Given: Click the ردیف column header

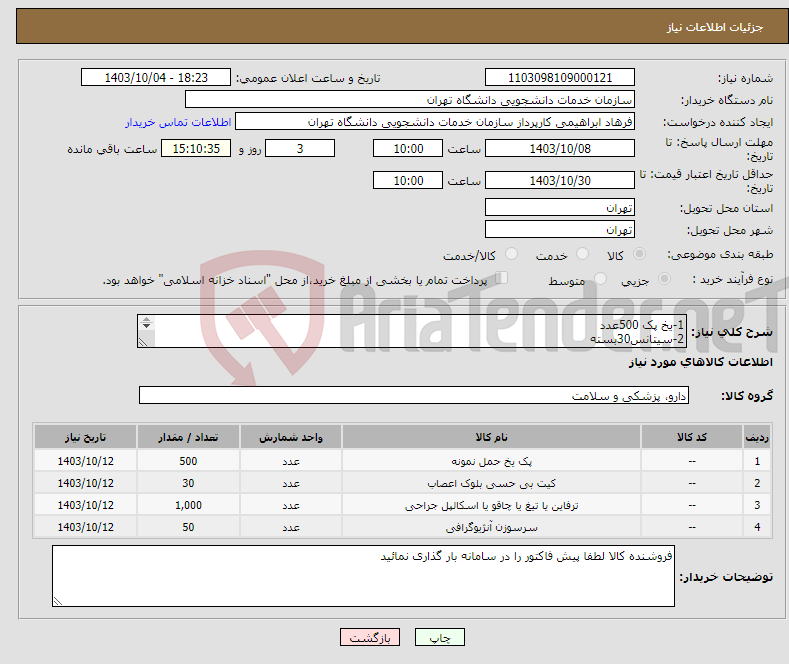Looking at the screenshot, I should pyautogui.click(x=756, y=437).
